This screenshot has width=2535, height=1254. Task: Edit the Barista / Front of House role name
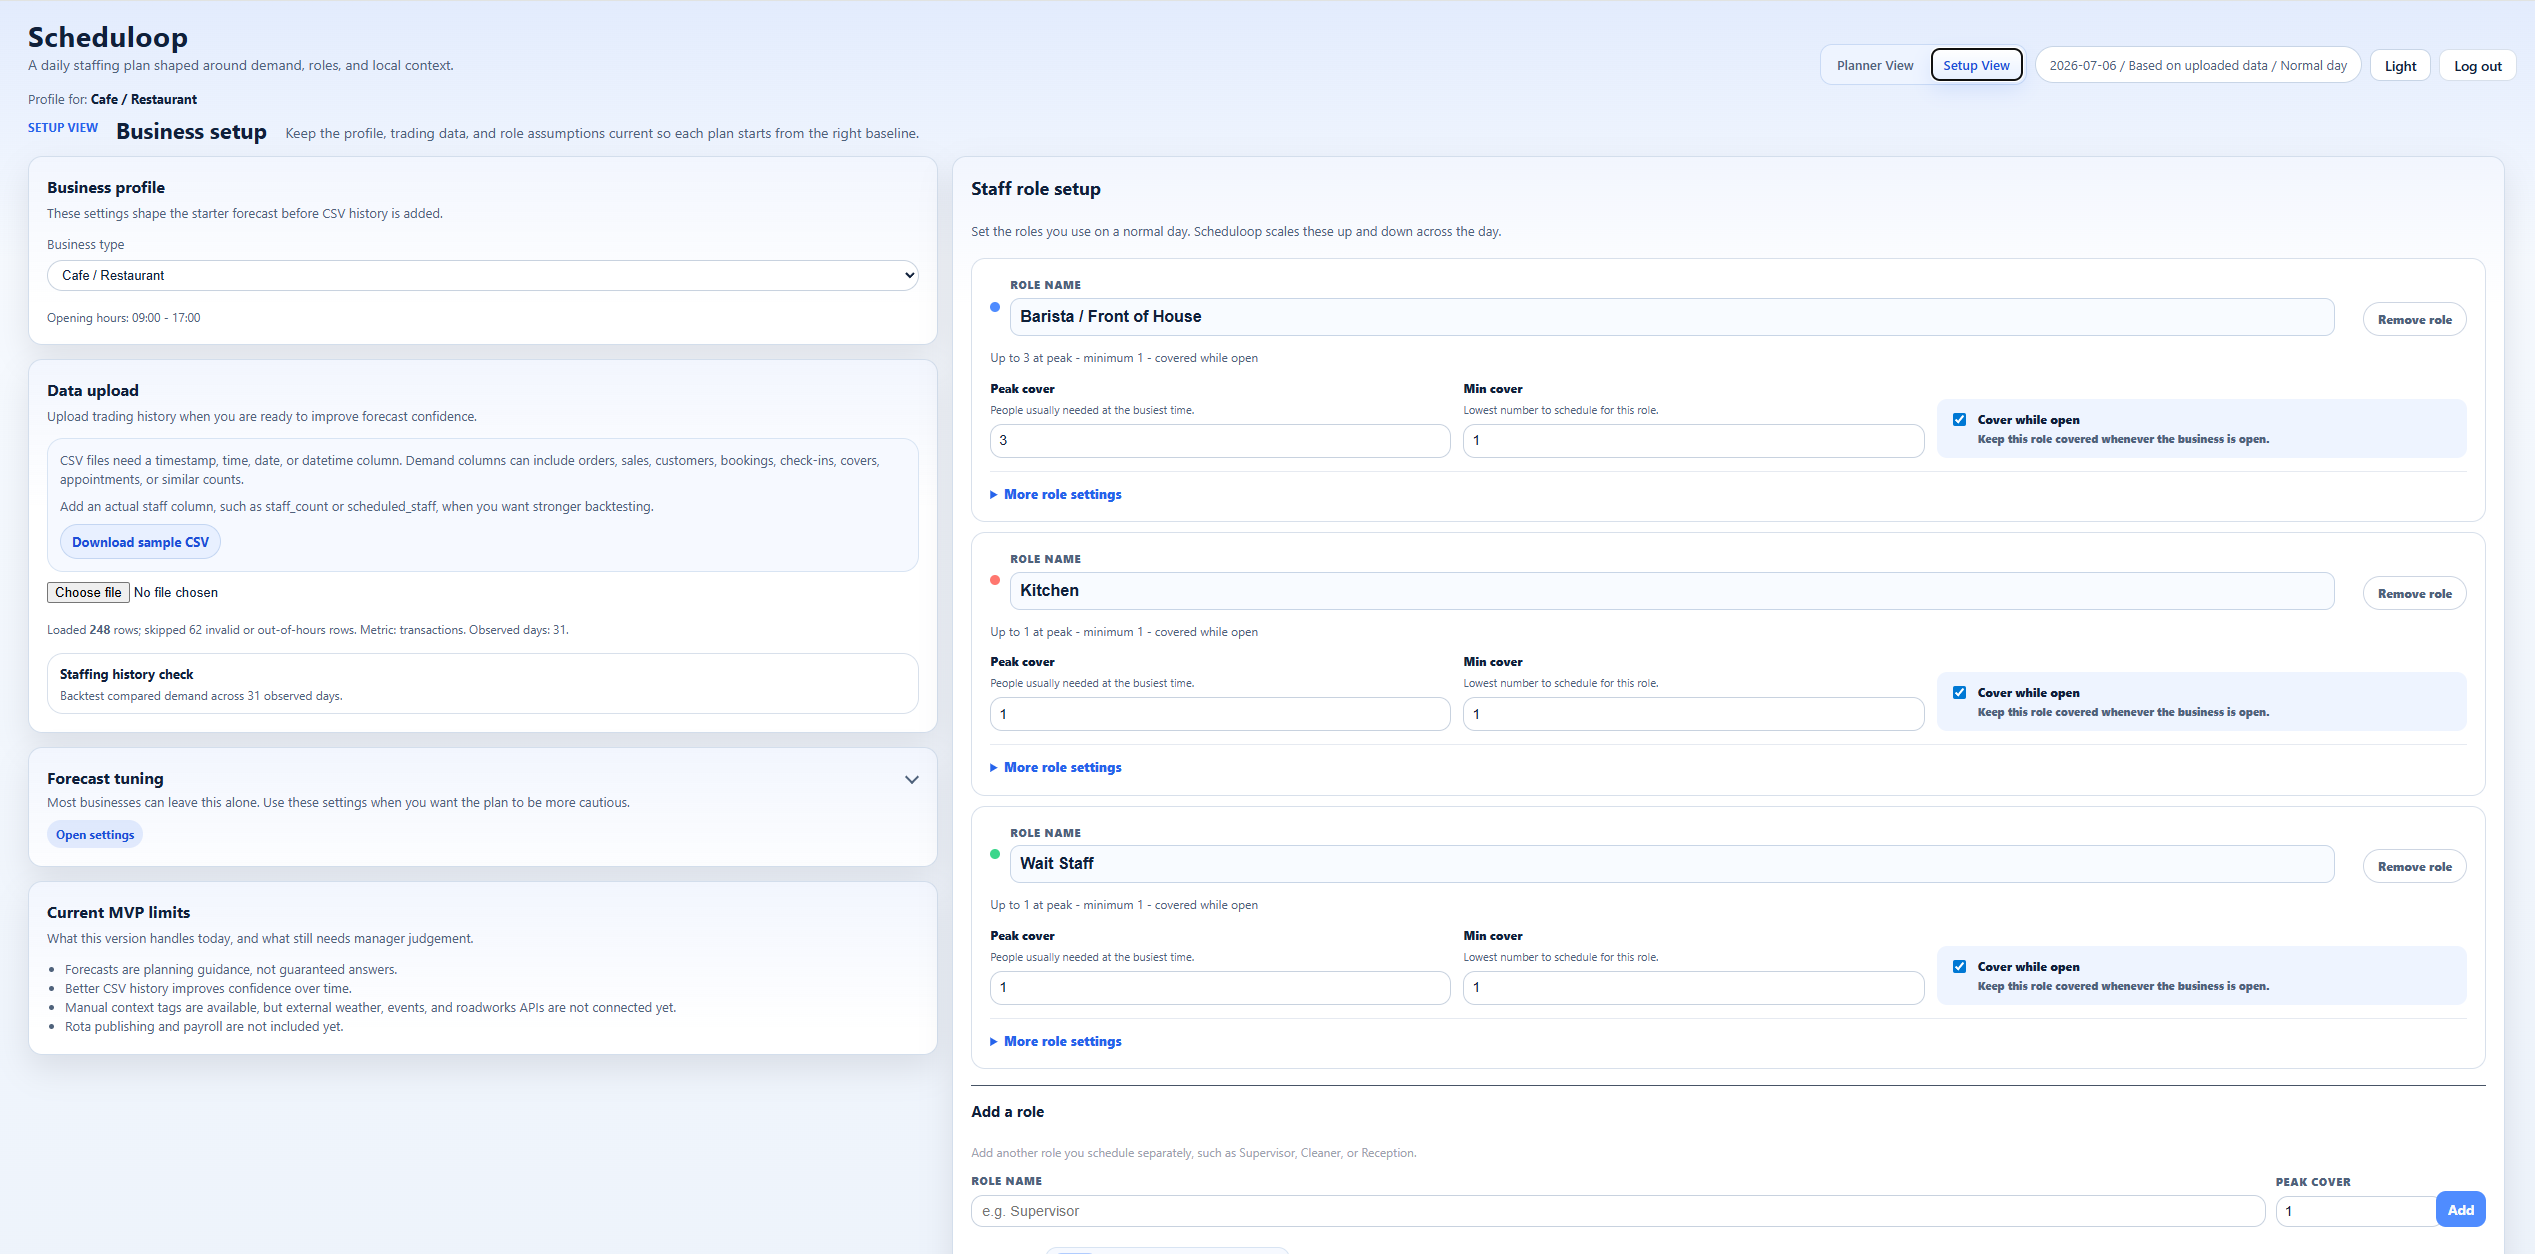1671,317
